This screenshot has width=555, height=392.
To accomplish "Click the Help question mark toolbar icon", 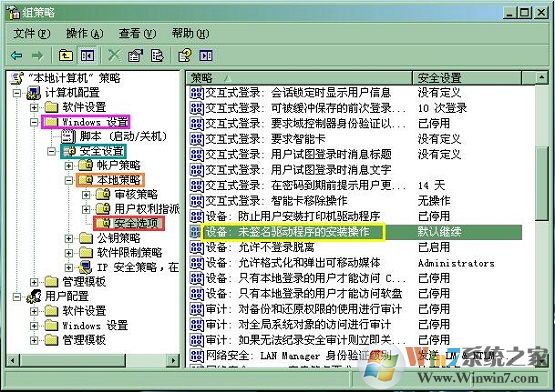I will point(184,56).
